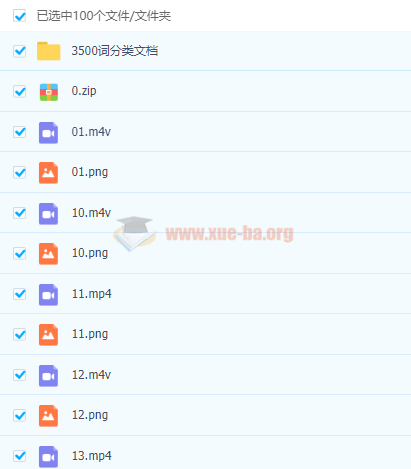Uncheck the 01.png checkbox

20,172
